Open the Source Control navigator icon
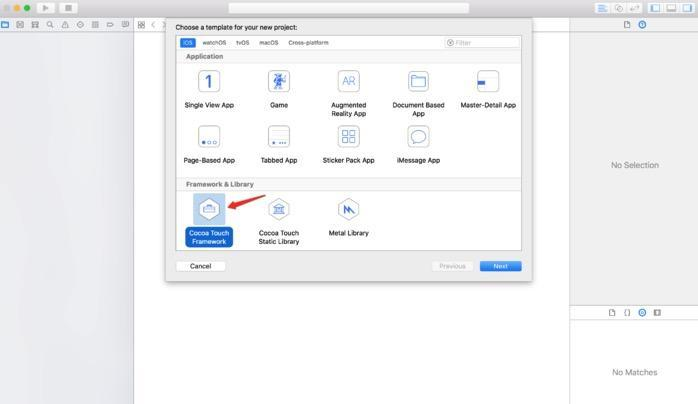This screenshot has width=698, height=404. point(20,25)
